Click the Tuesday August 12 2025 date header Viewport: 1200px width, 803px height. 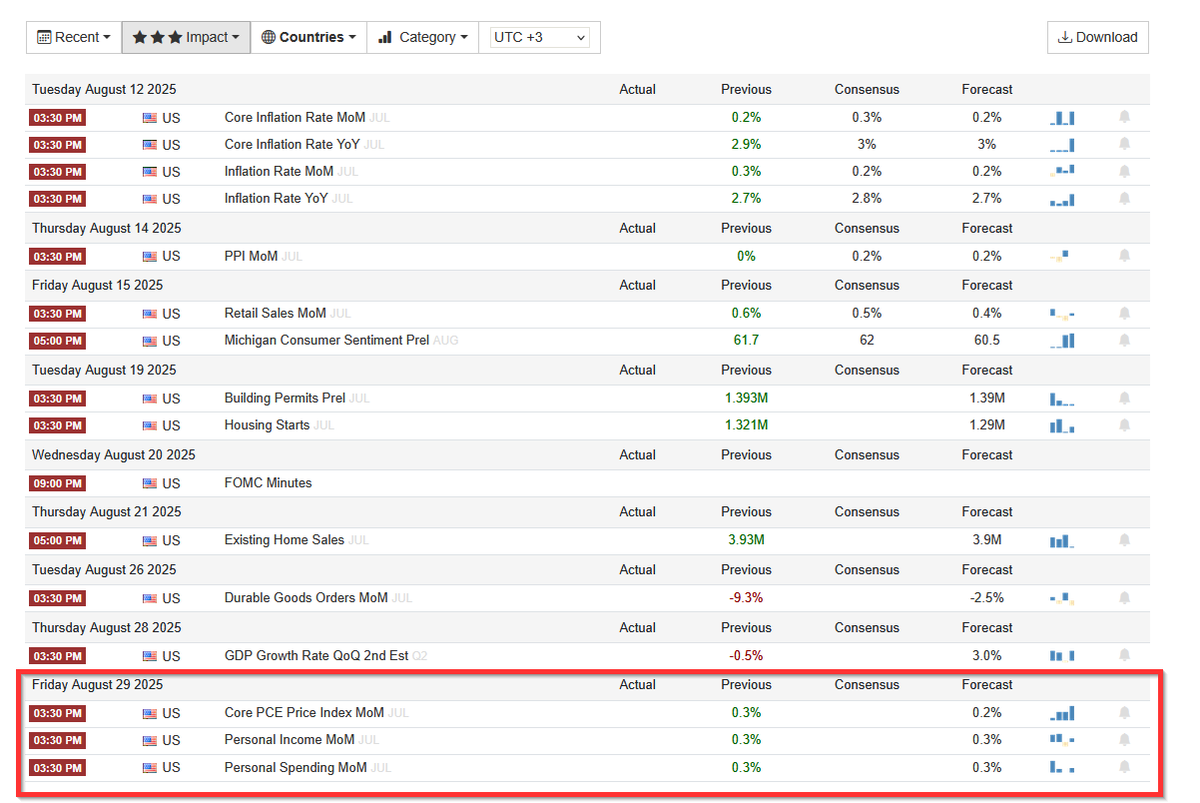click(x=105, y=89)
